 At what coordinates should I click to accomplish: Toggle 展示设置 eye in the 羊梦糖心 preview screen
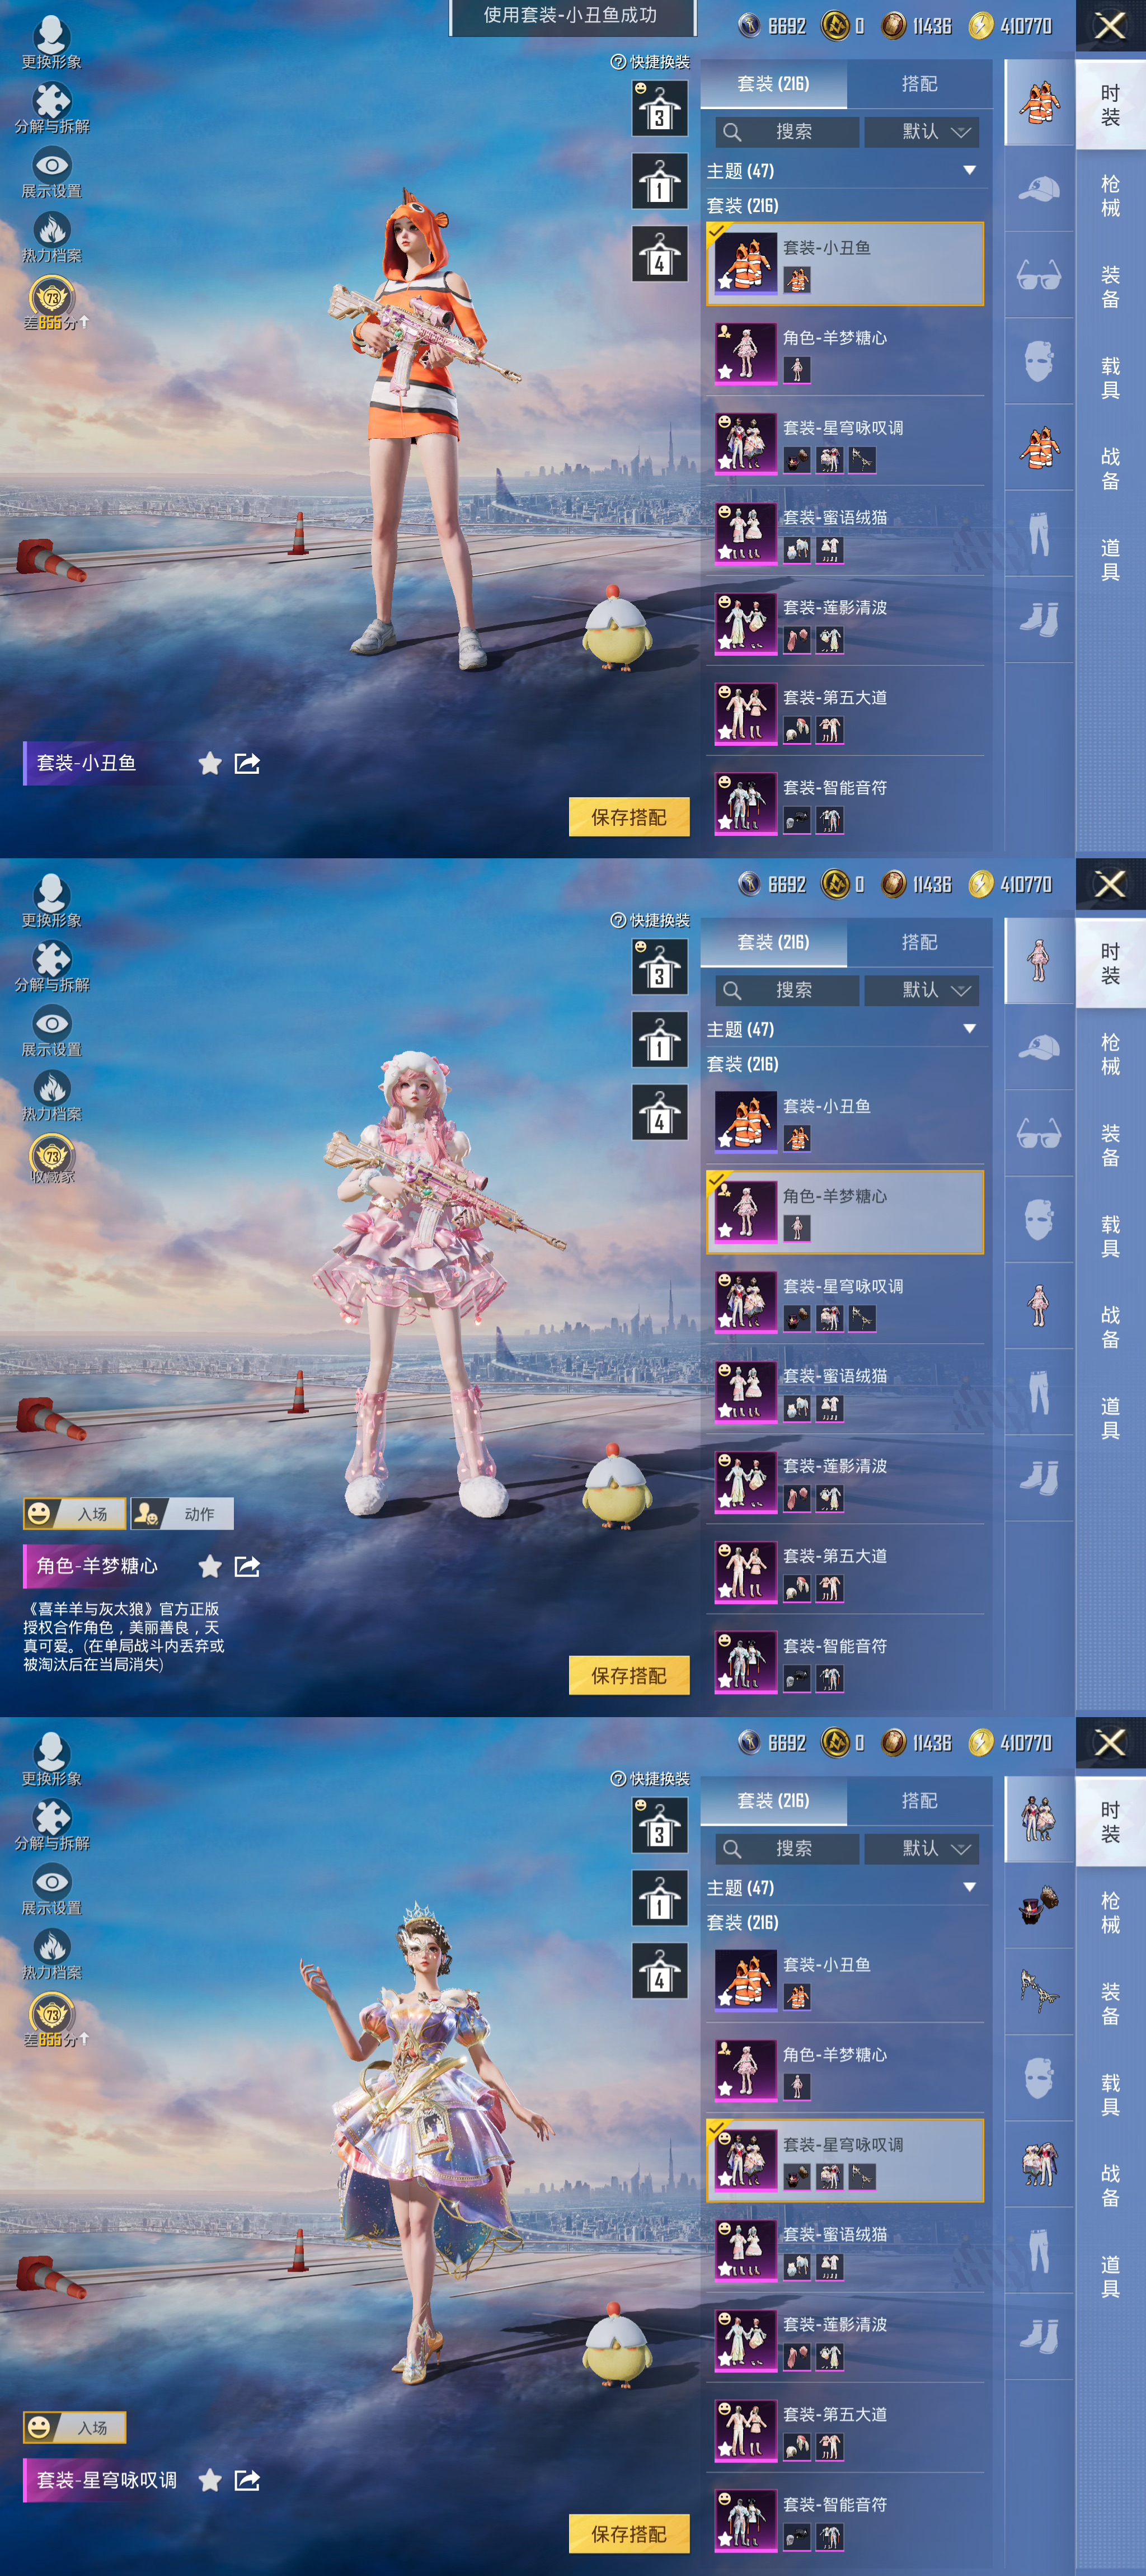(x=52, y=1031)
